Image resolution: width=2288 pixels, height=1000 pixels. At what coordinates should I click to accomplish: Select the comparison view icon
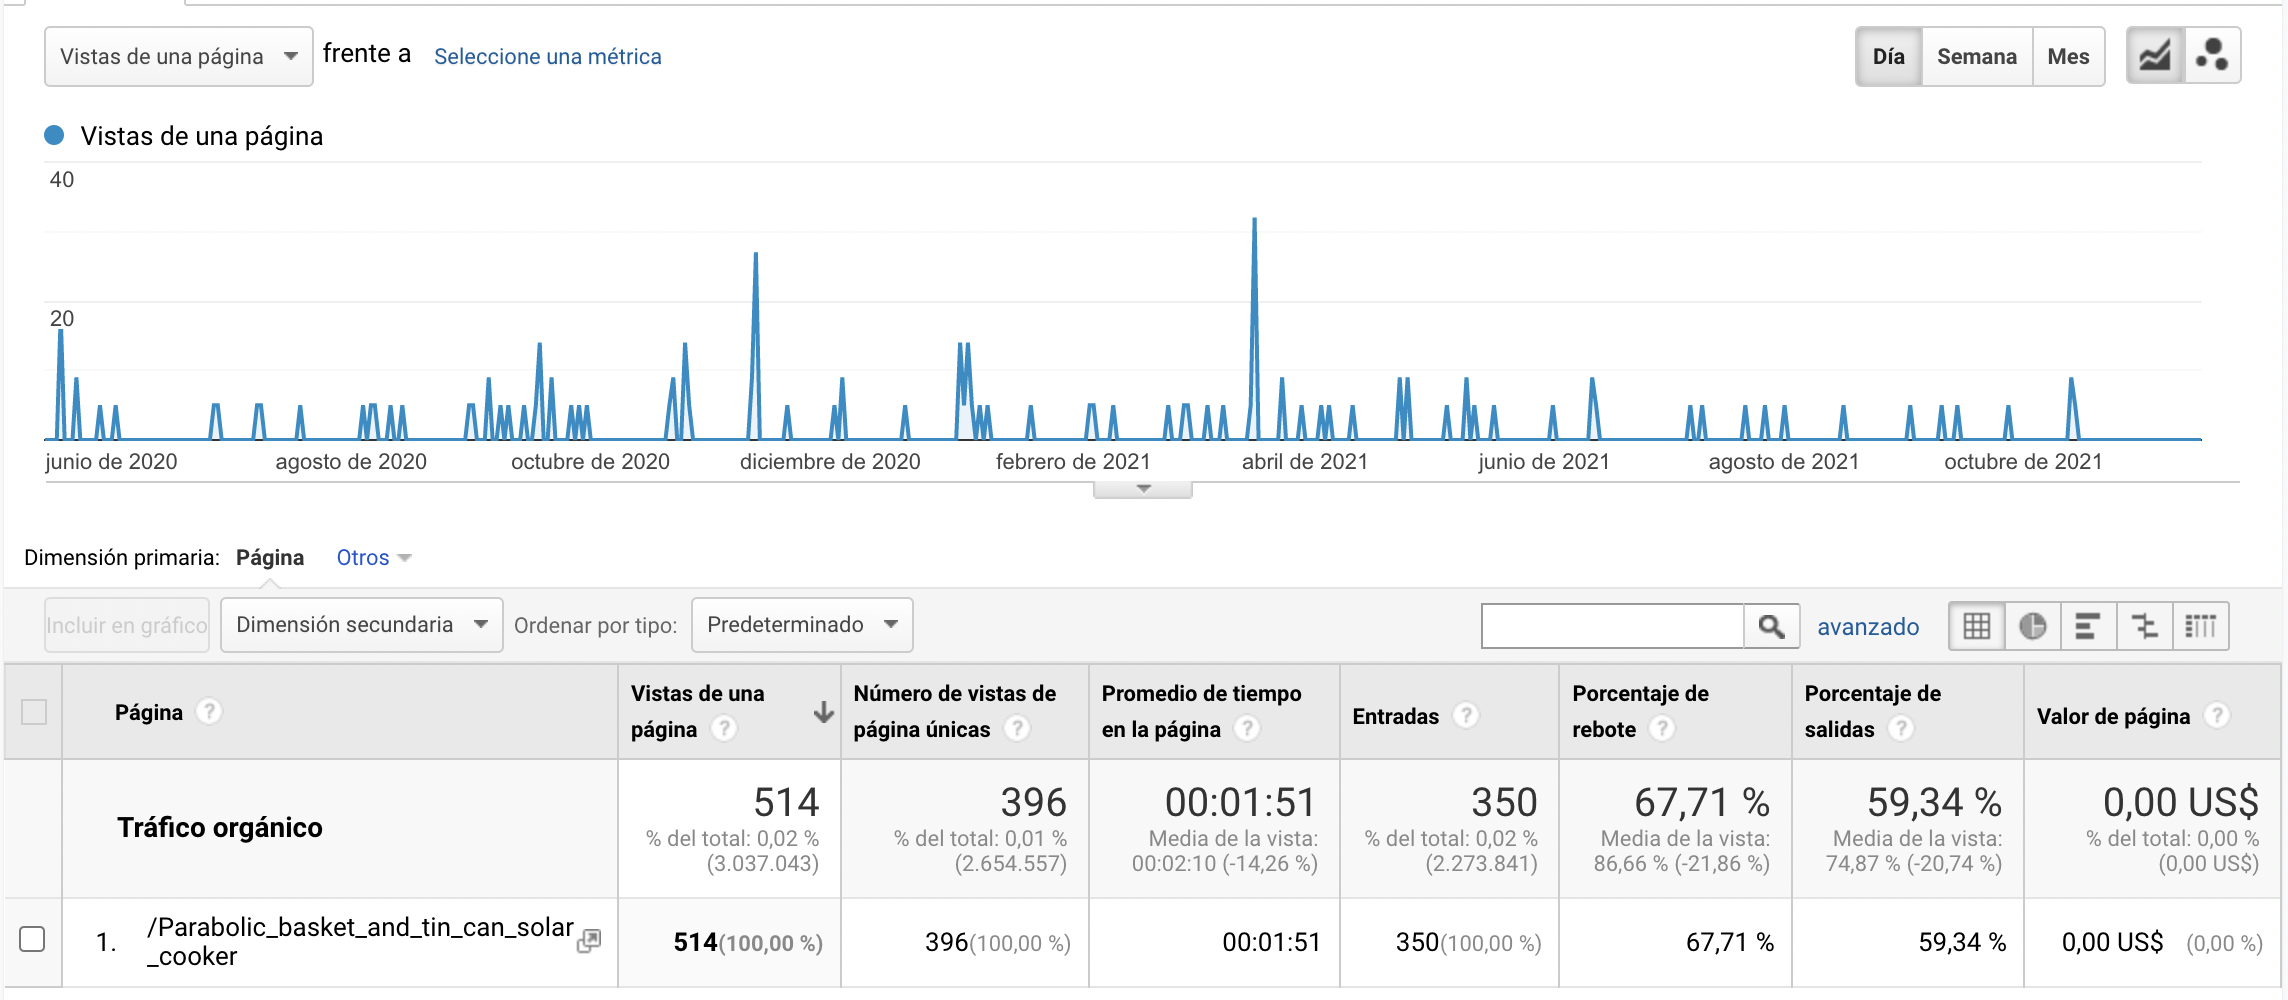pos(2144,626)
